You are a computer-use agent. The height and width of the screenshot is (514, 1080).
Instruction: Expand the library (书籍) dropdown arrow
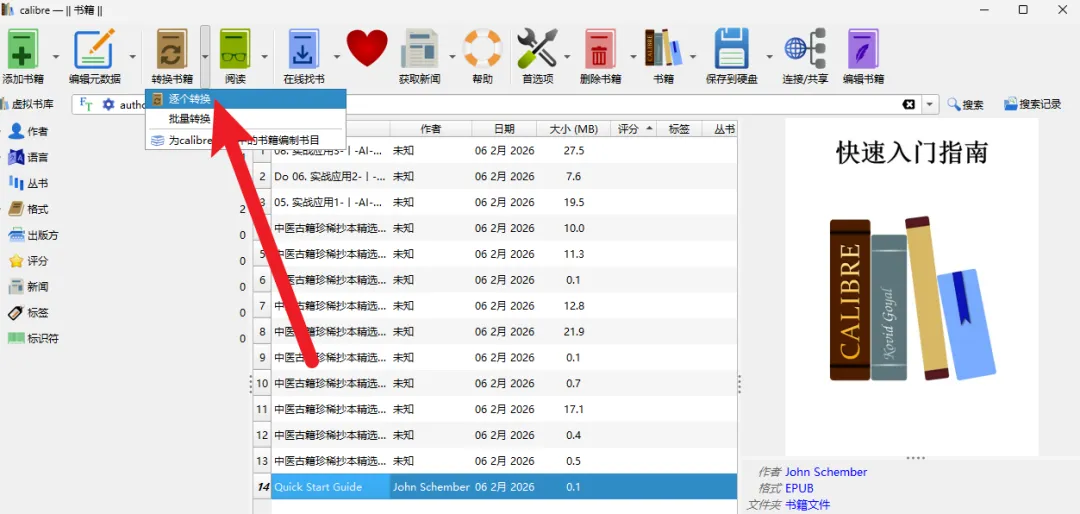pyautogui.click(x=694, y=57)
